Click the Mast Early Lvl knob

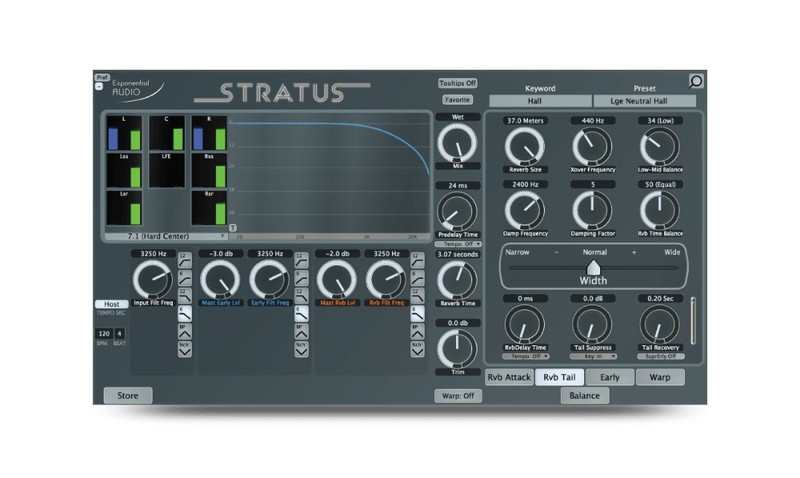(x=220, y=280)
